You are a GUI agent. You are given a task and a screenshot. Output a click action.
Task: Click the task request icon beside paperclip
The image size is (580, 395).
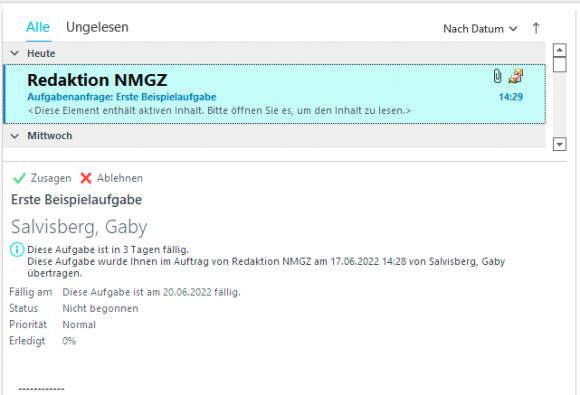point(516,76)
